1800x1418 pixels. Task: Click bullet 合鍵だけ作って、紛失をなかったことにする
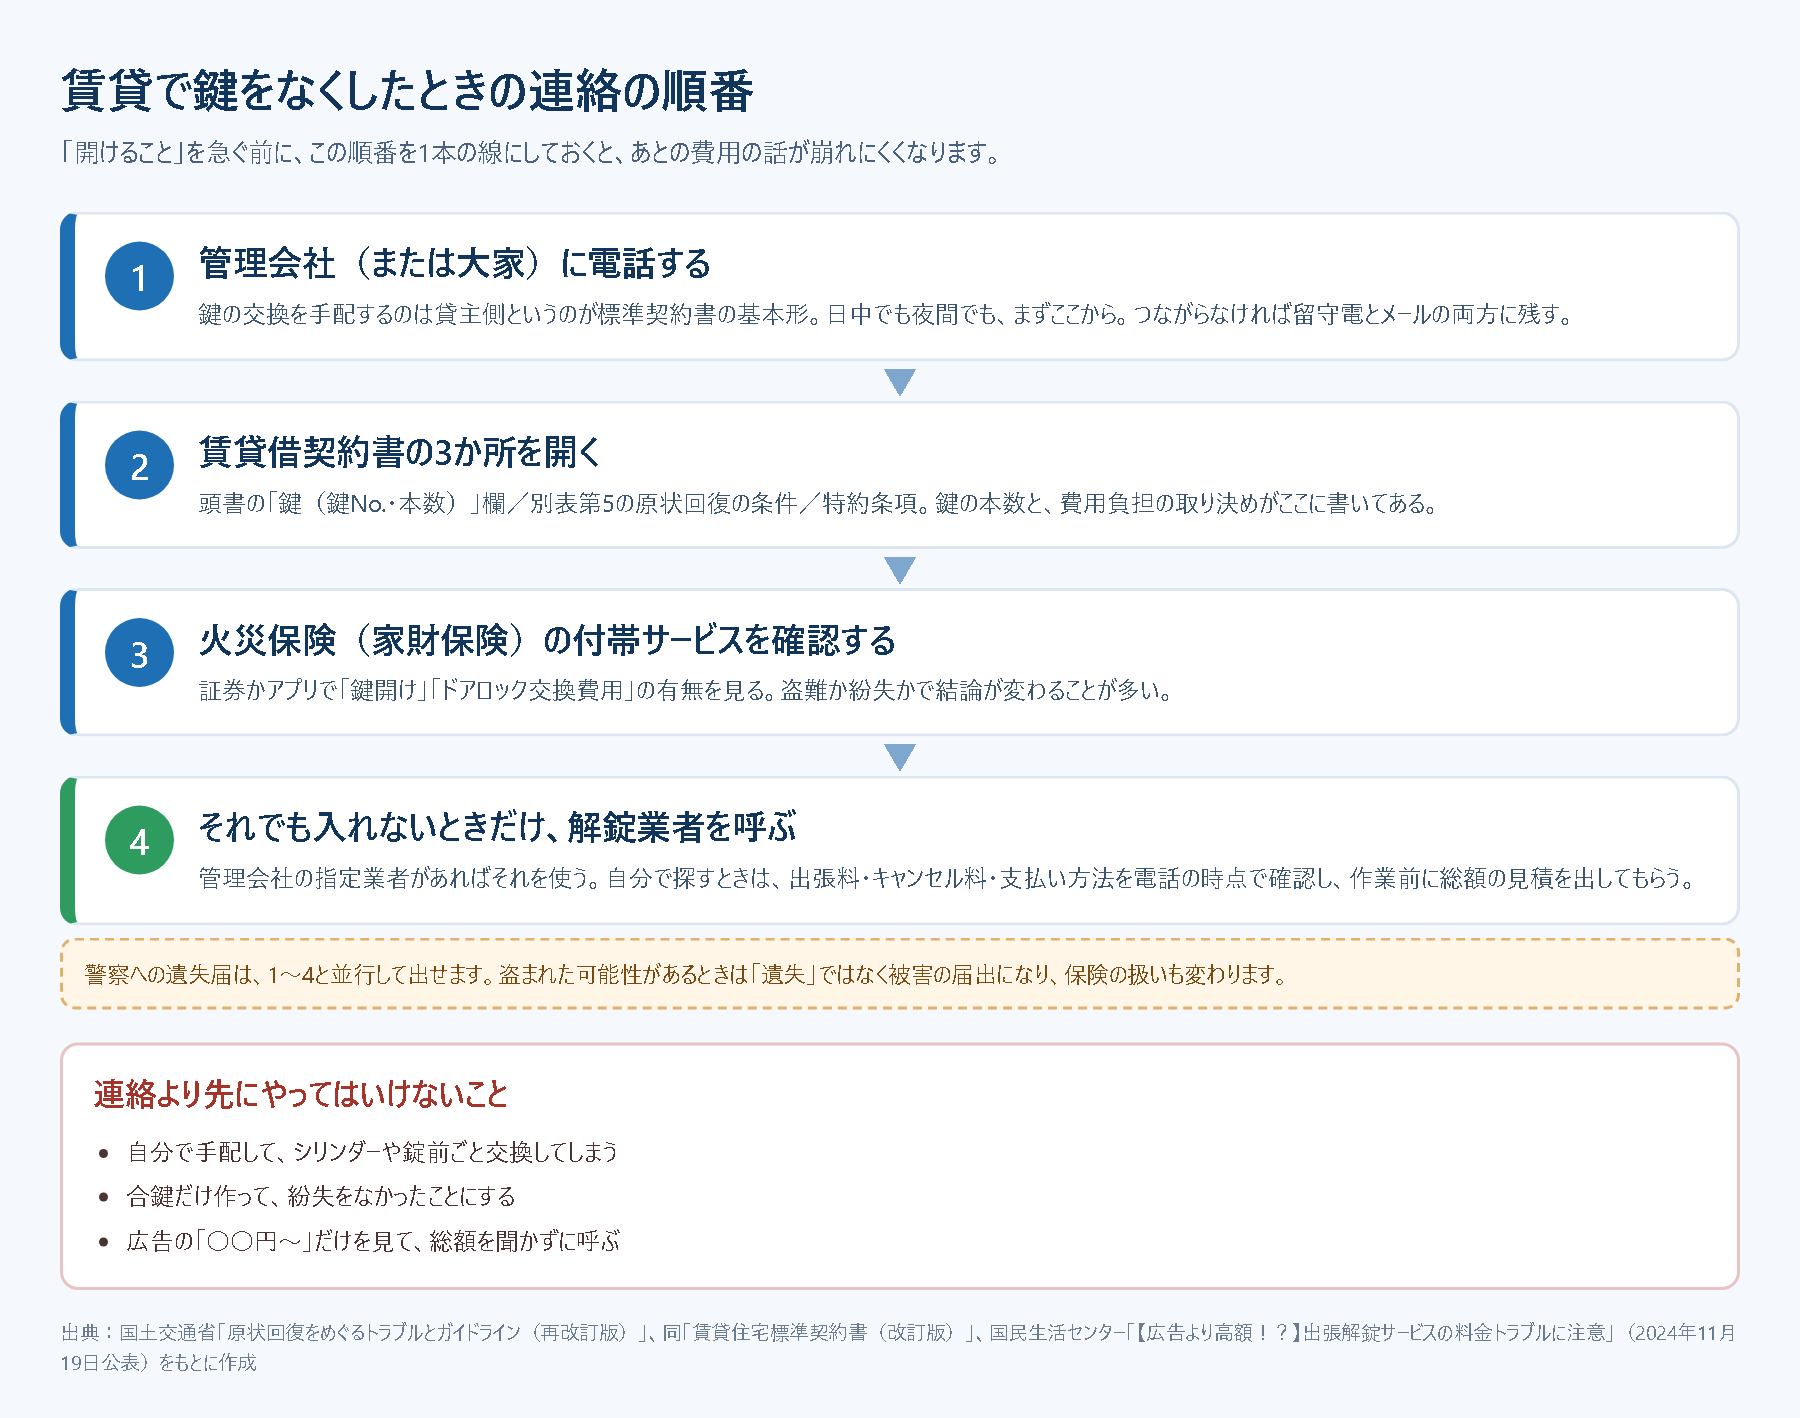click(x=321, y=1196)
